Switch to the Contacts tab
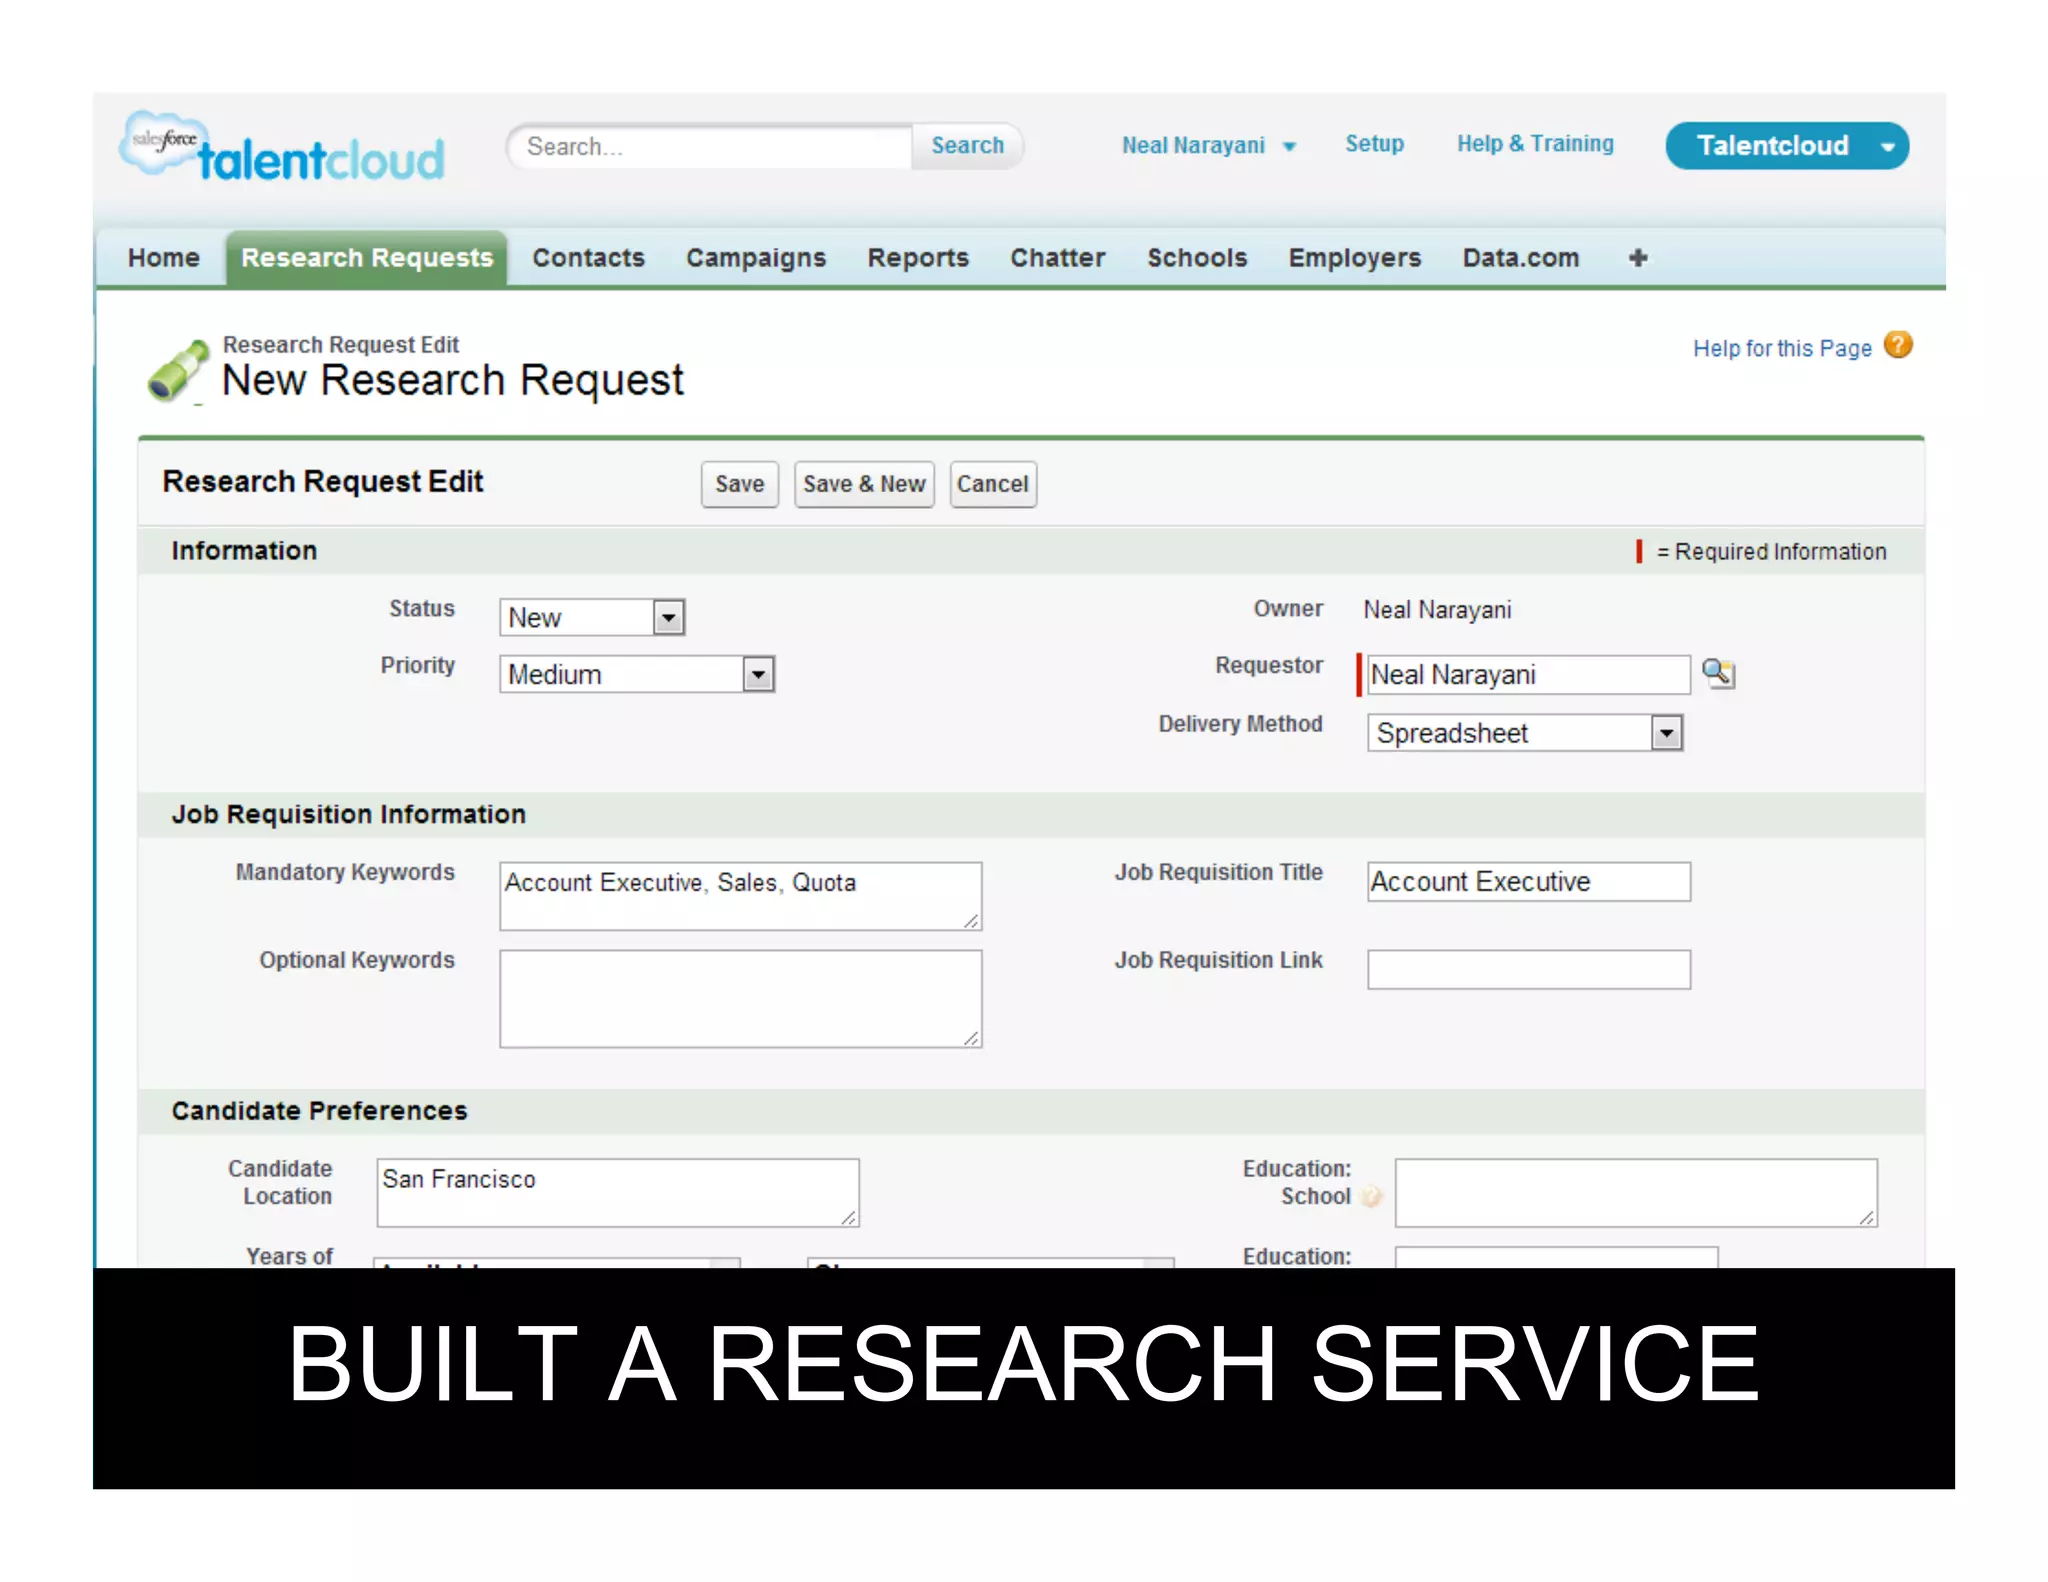 (x=588, y=258)
